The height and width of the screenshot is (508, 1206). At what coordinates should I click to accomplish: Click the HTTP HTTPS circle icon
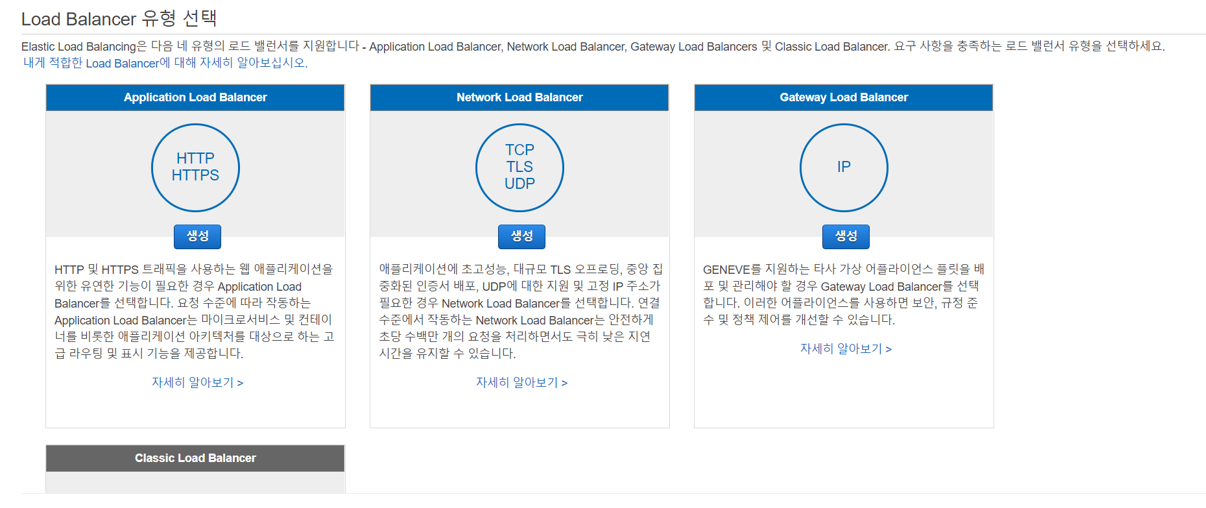point(195,167)
